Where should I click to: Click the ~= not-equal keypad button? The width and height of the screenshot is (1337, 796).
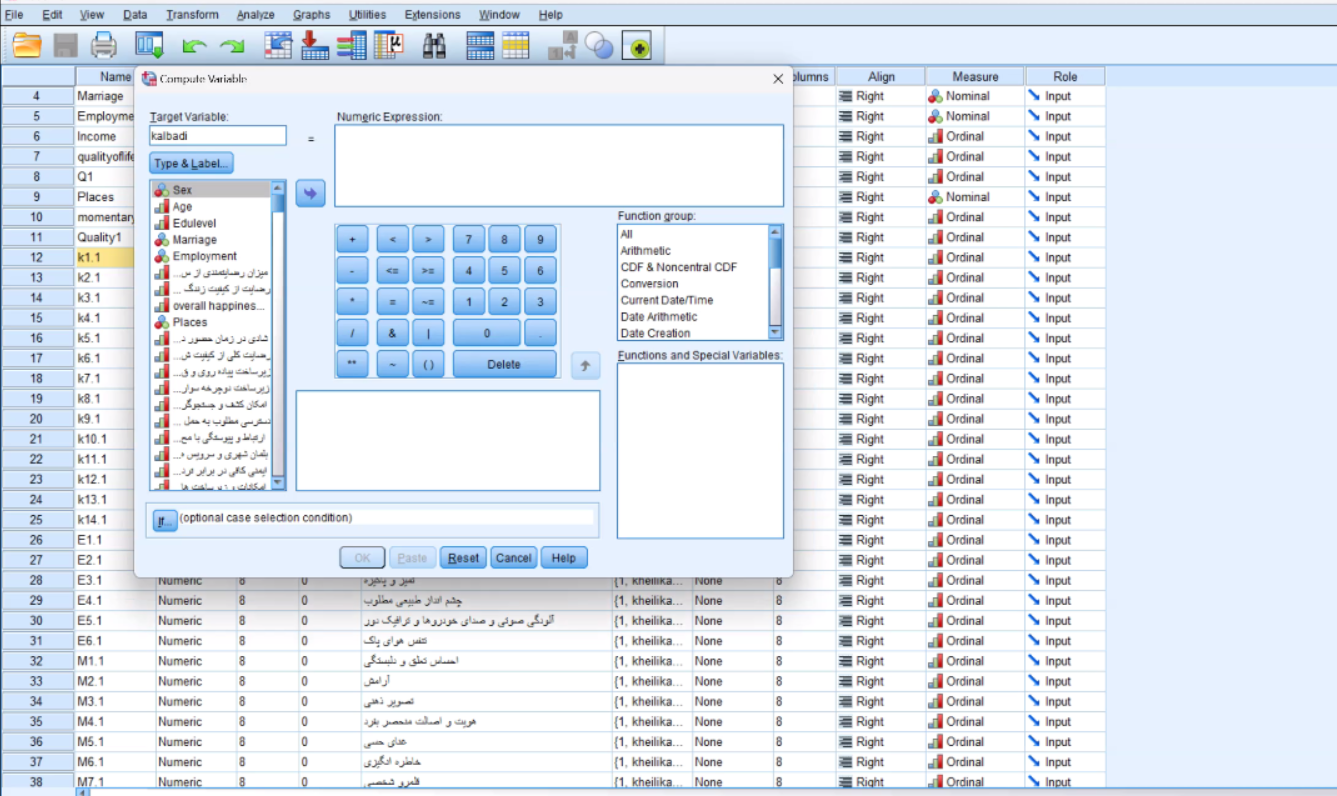pyautogui.click(x=428, y=302)
